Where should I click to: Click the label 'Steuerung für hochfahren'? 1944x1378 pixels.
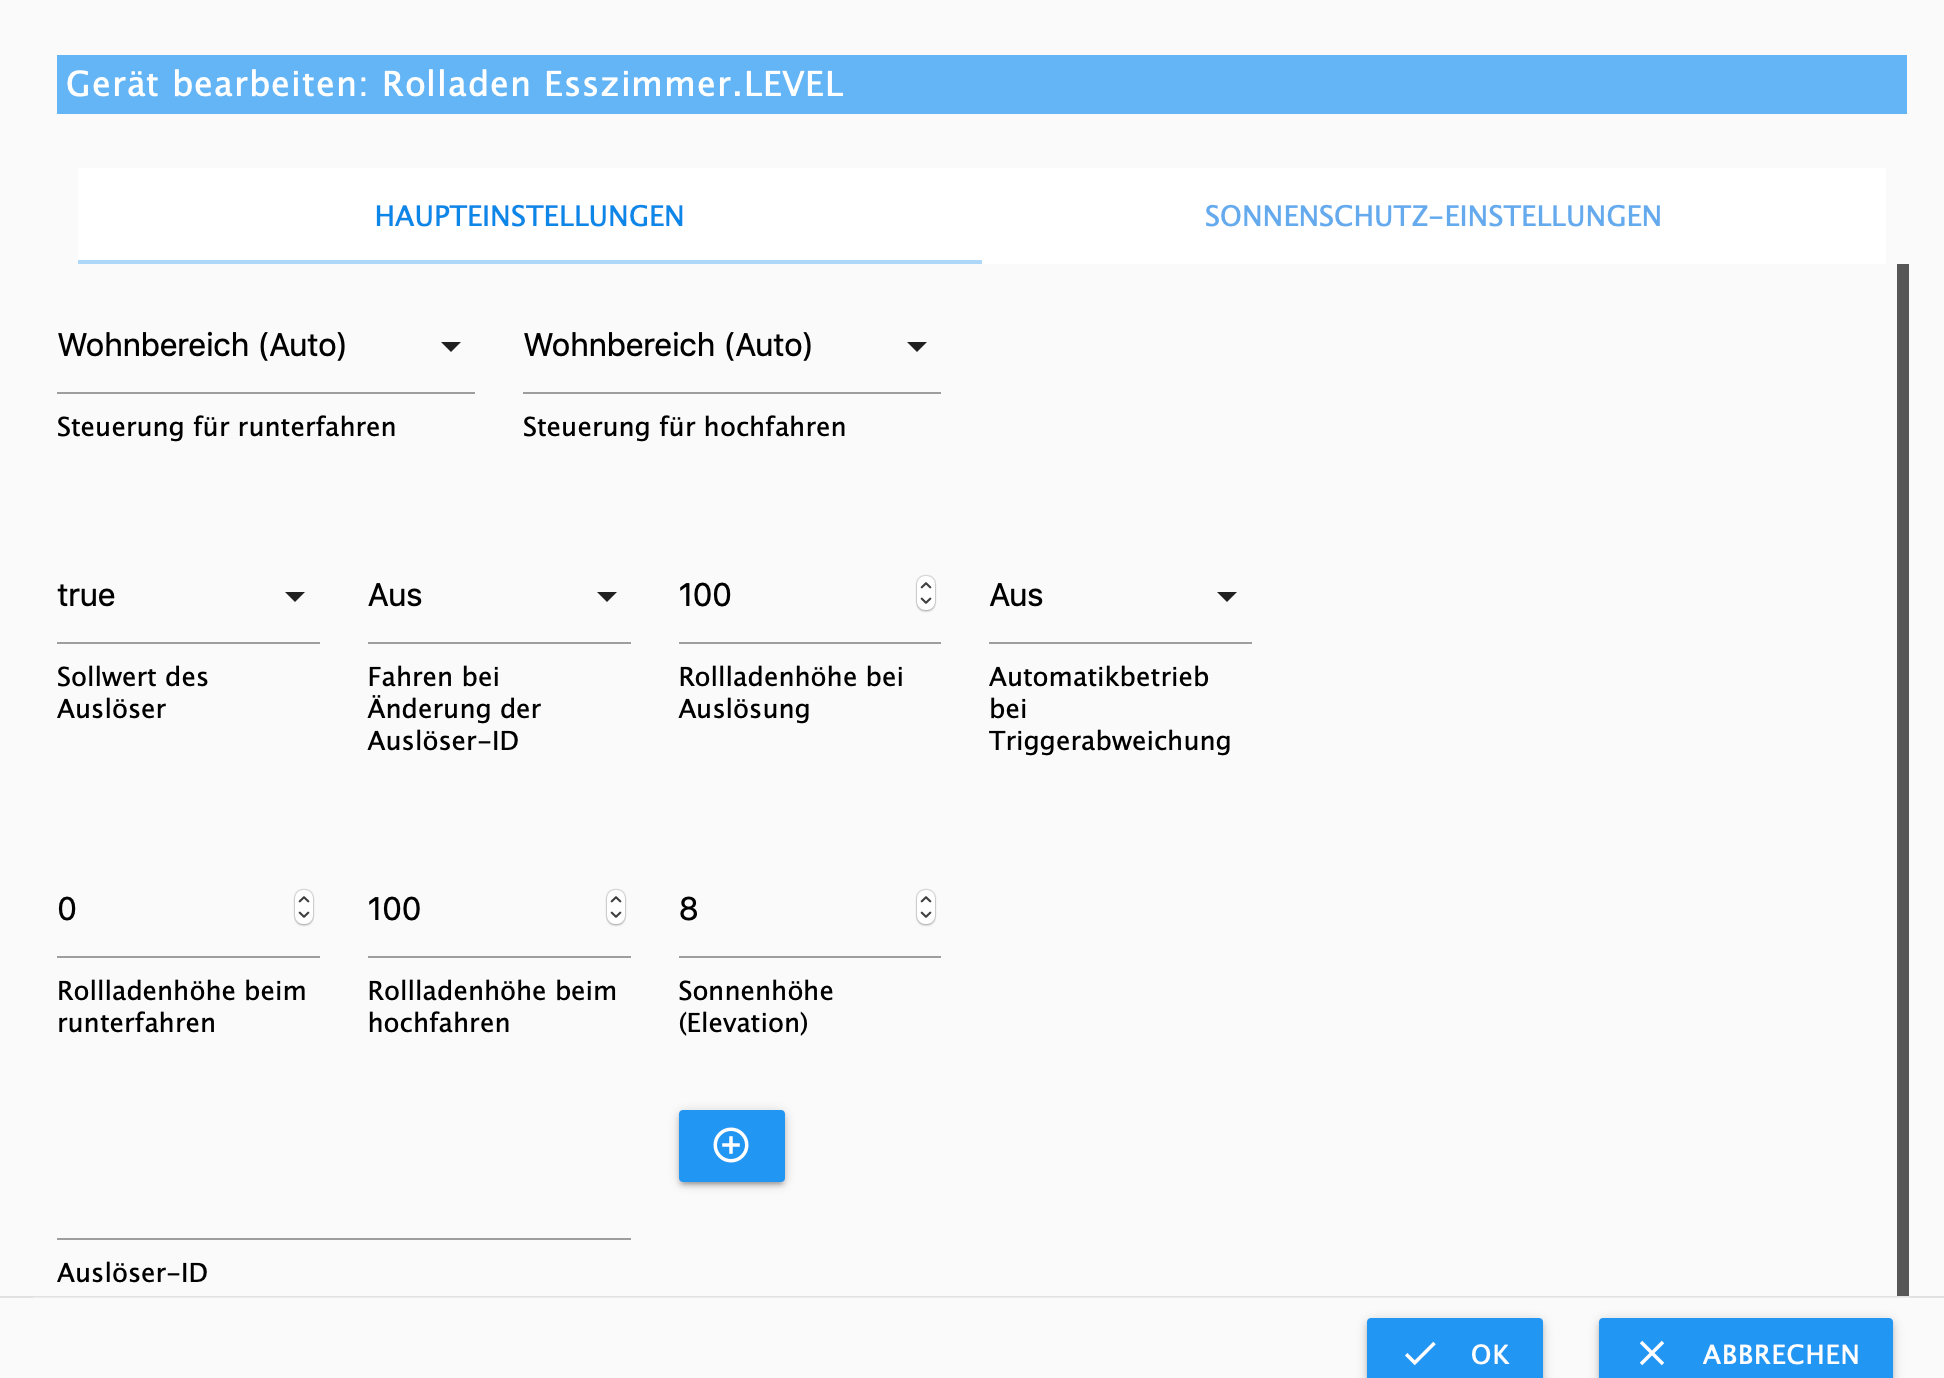point(684,427)
